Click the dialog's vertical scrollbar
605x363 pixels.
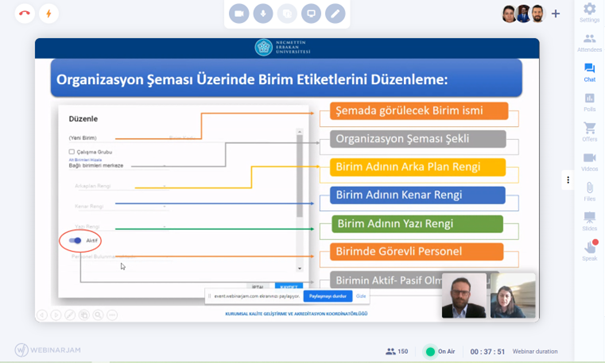click(299, 201)
